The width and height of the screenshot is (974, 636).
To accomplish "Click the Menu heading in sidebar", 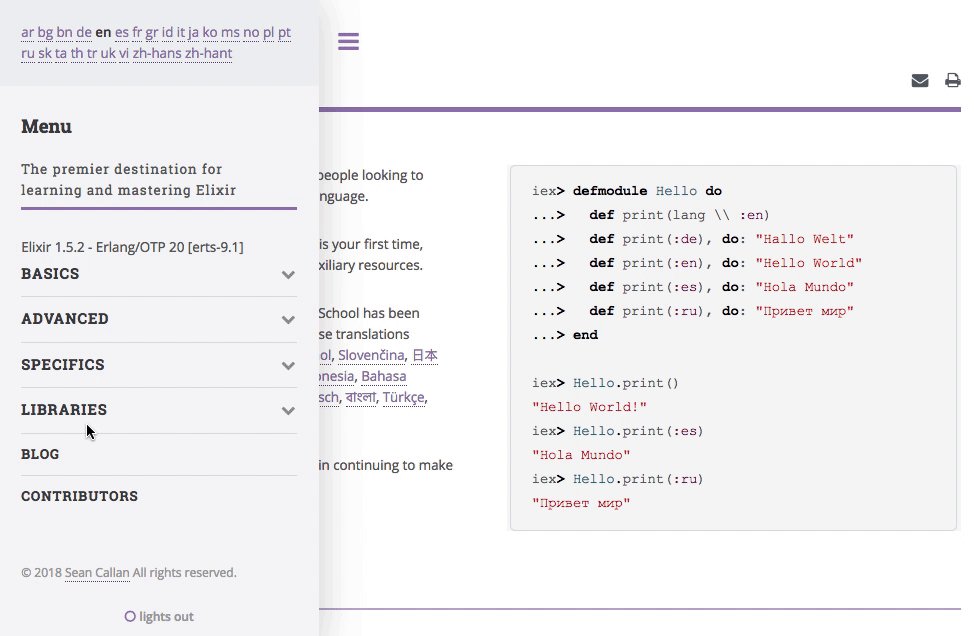I will point(47,127).
